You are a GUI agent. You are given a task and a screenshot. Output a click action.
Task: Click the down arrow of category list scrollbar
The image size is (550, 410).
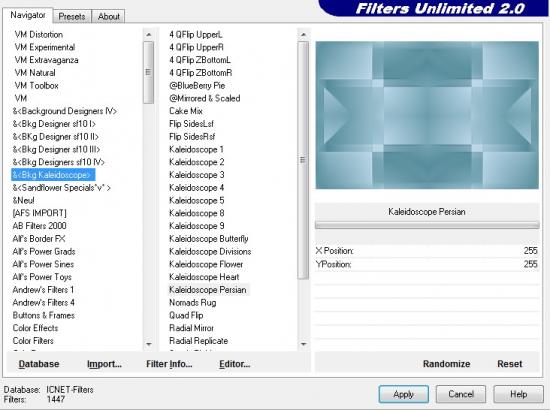point(149,344)
